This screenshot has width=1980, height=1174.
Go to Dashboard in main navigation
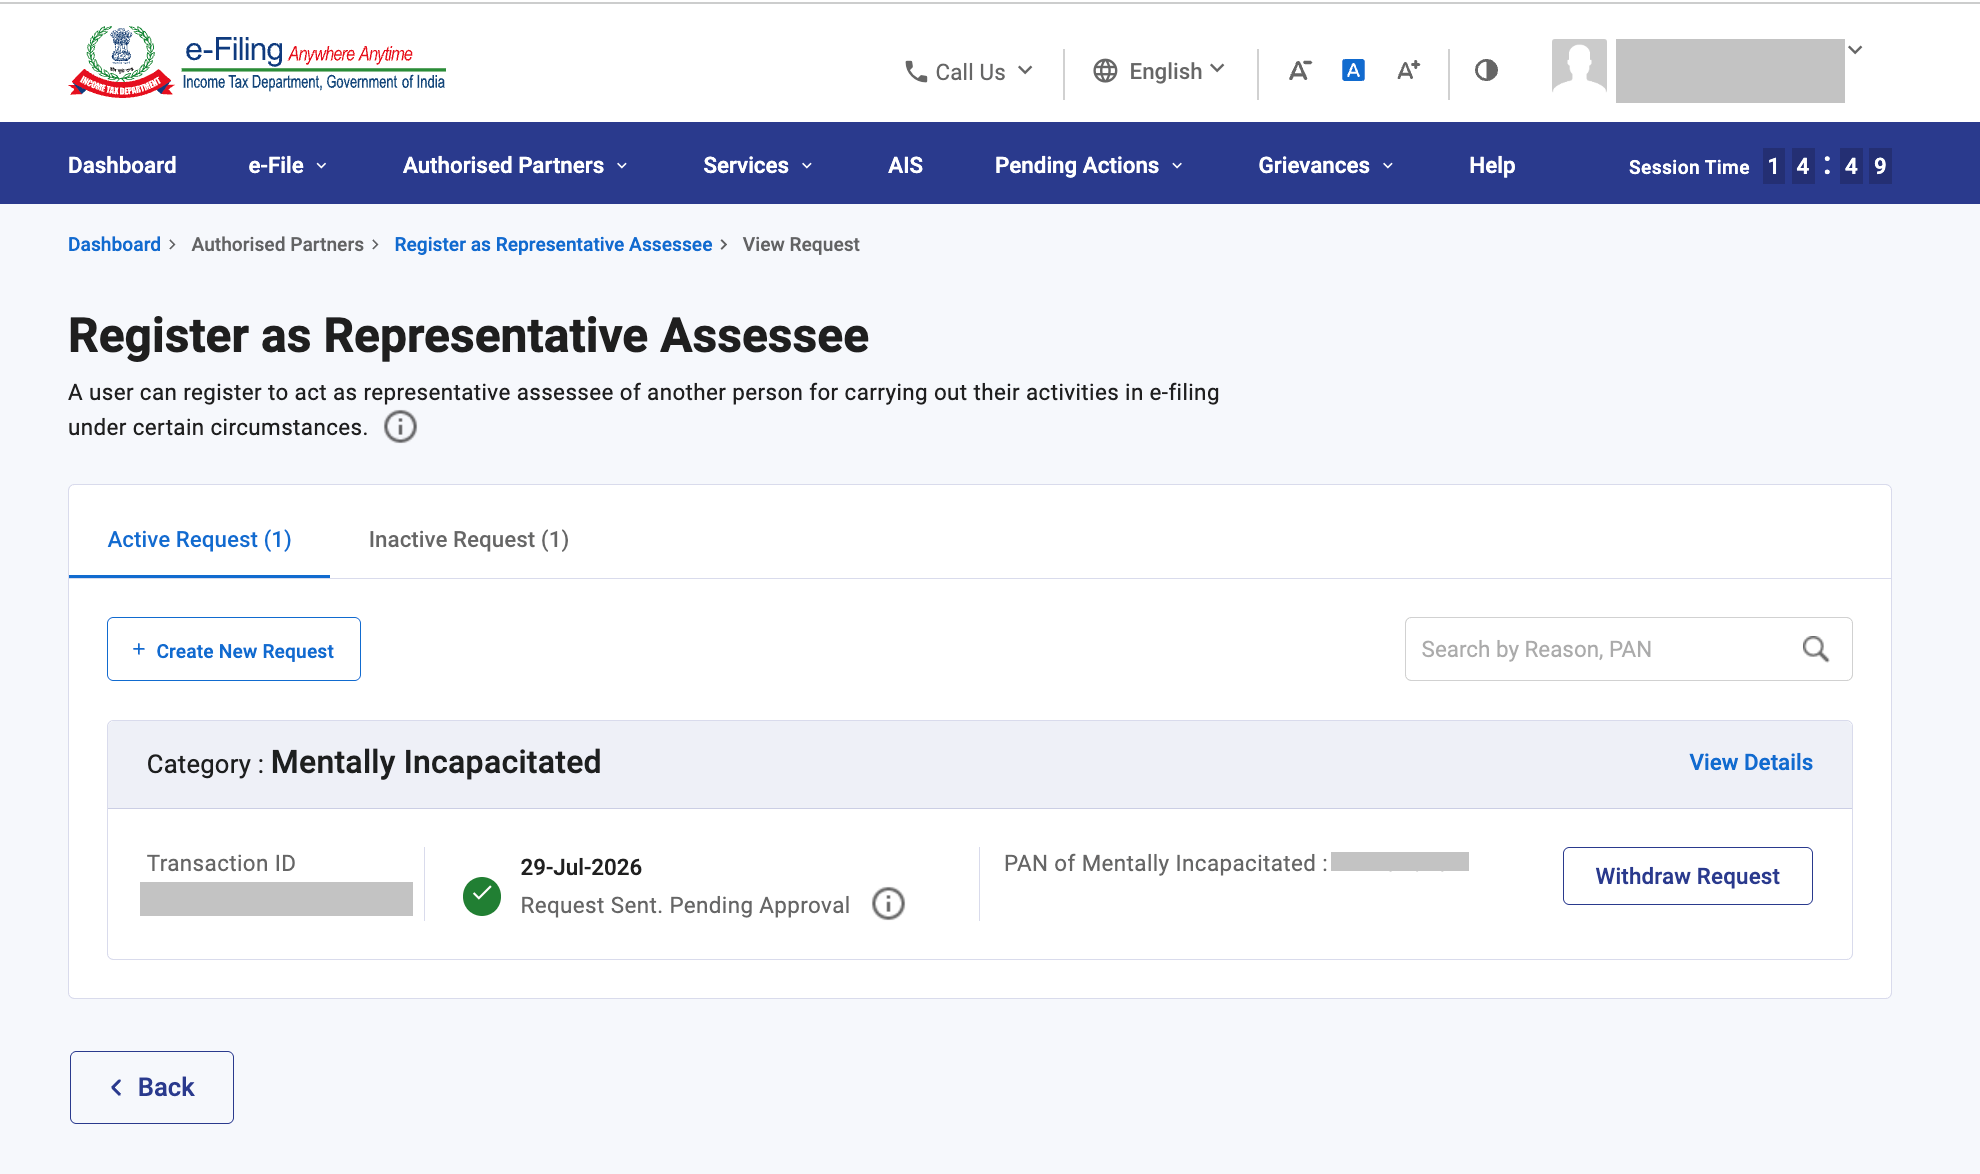(x=122, y=165)
